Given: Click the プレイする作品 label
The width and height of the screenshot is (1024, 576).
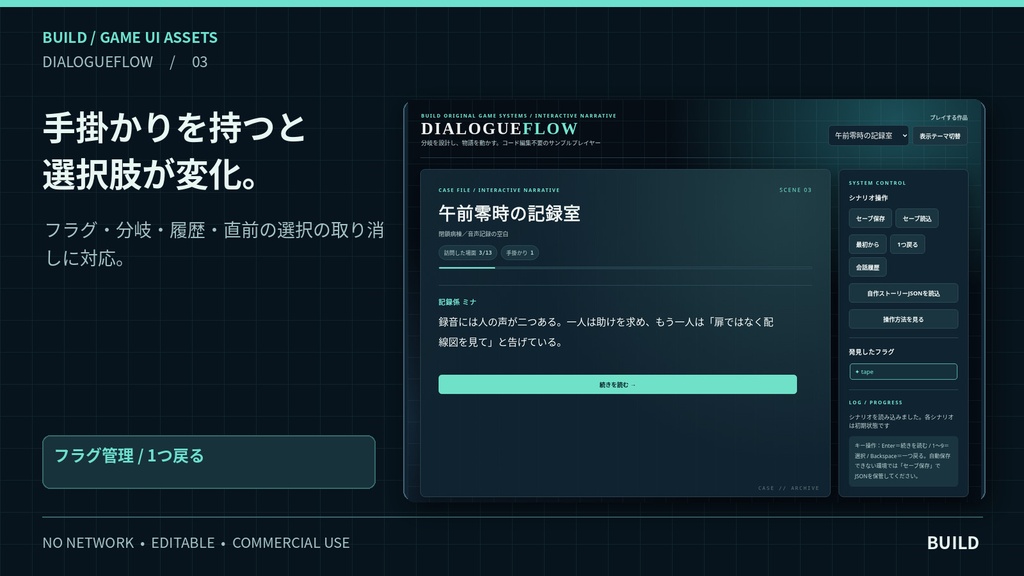Looking at the screenshot, I should pyautogui.click(x=949, y=118).
